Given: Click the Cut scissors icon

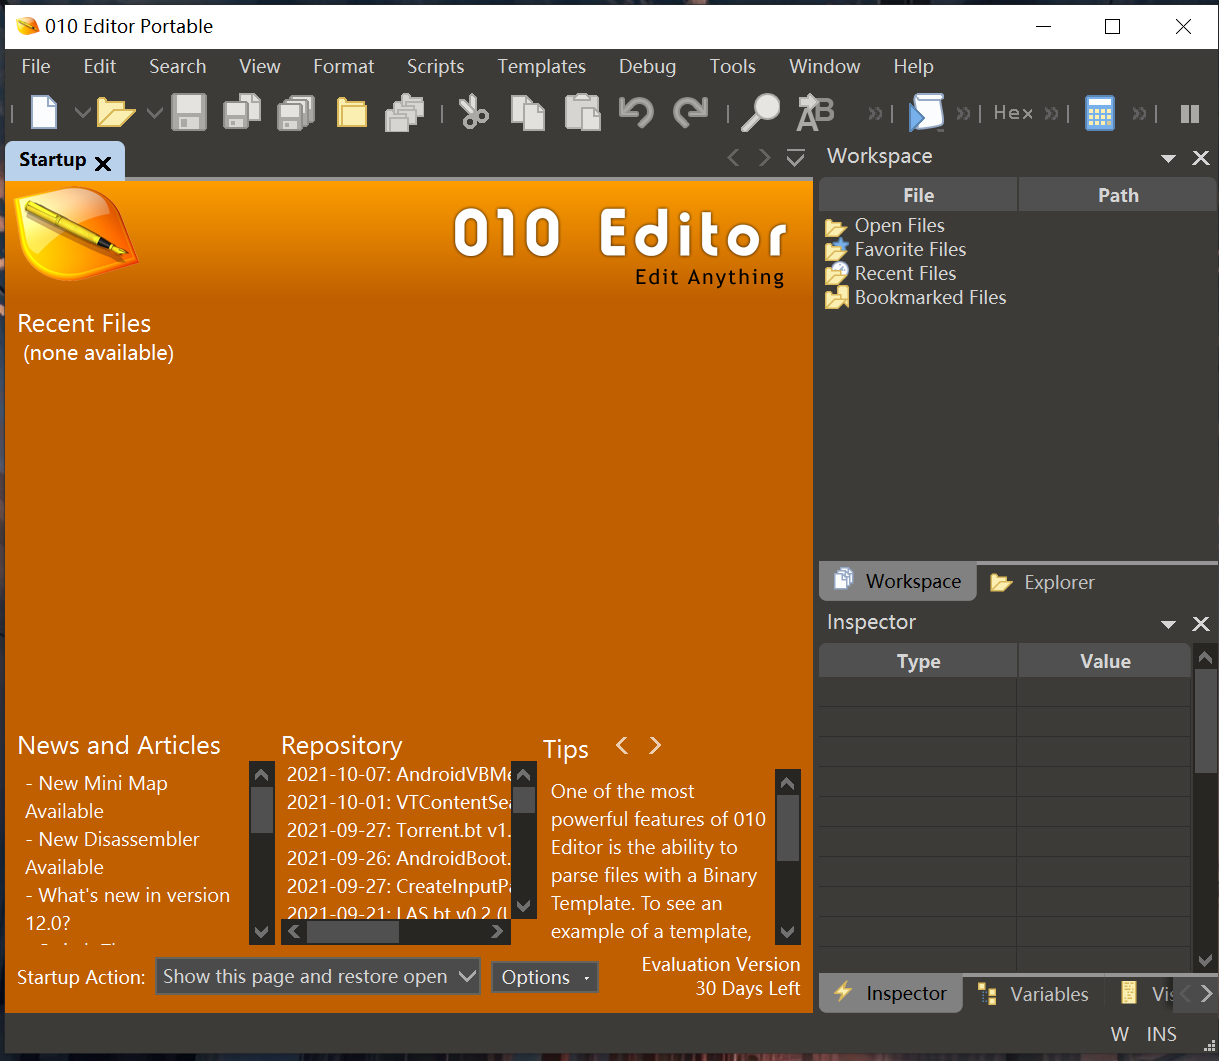Looking at the screenshot, I should coord(474,112).
